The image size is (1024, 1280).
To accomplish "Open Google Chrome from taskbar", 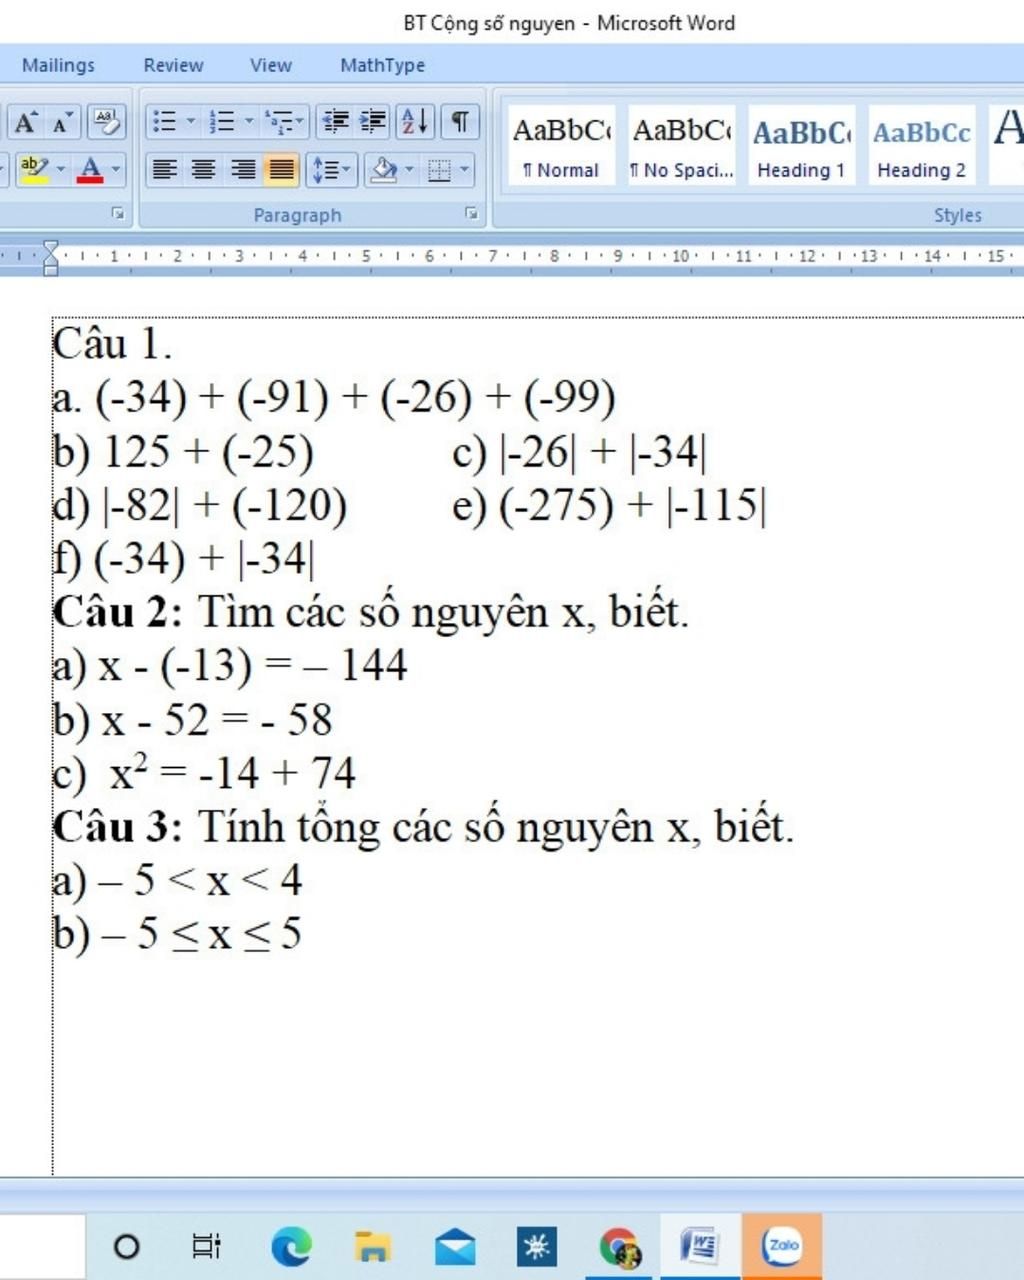I will [620, 1246].
